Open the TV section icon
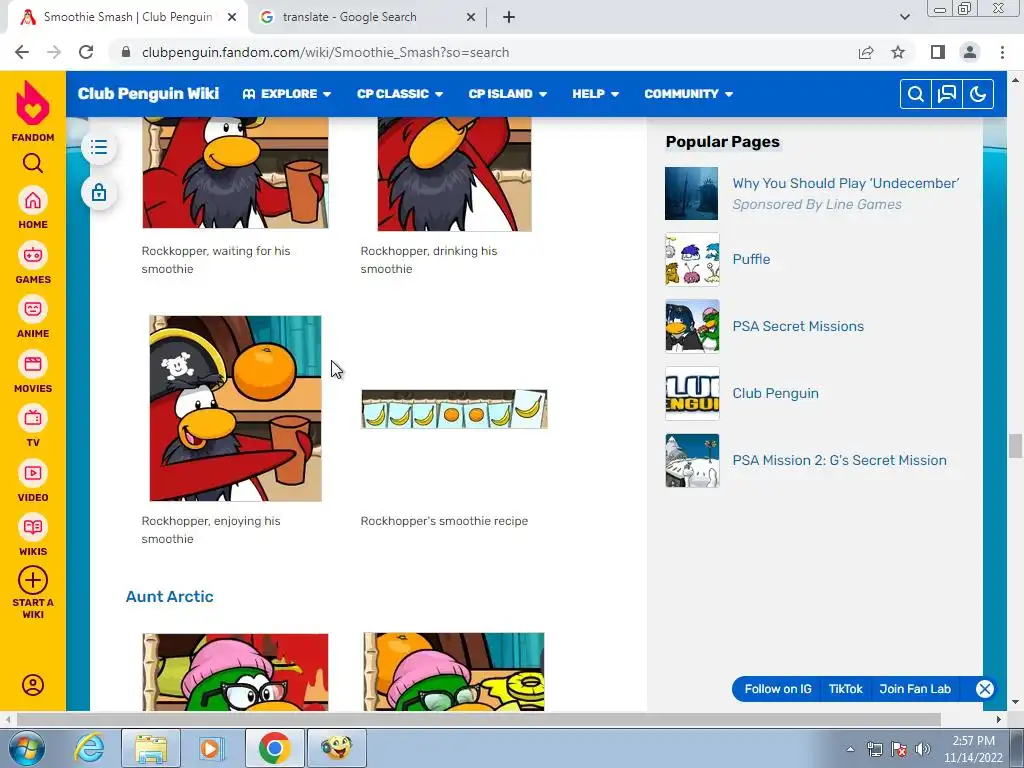The width and height of the screenshot is (1024, 768). tap(33, 418)
